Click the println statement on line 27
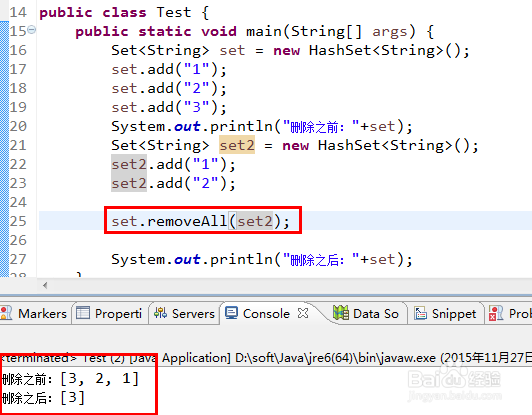Image resolution: width=532 pixels, height=415 pixels. click(x=262, y=260)
